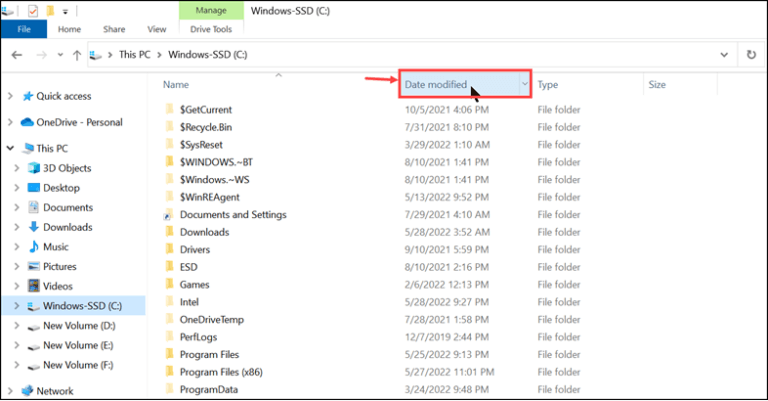Switch to the Drive Tools tab

(208, 30)
